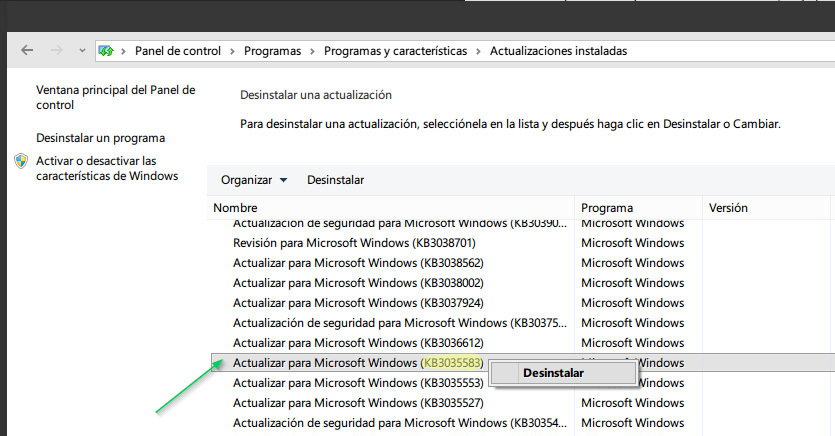Viewport: 835px width, 436px height.
Task: Select security update KB30375... row
Action: 400,323
